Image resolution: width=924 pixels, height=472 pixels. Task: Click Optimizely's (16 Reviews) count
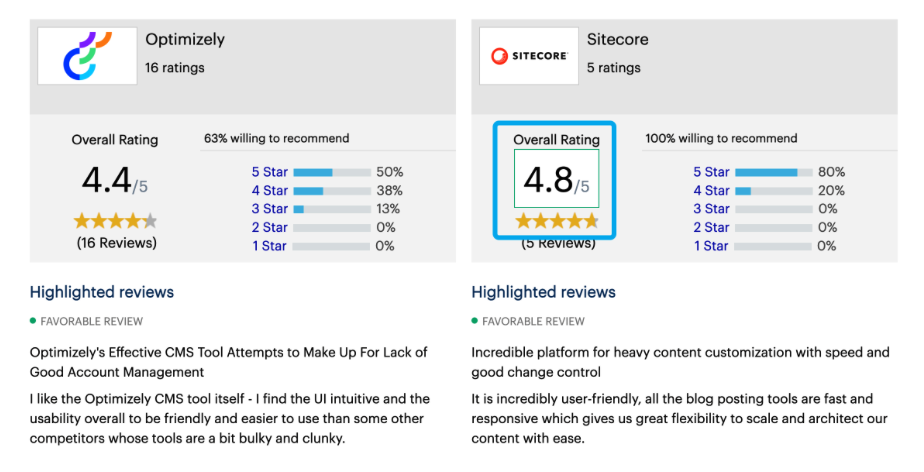116,243
